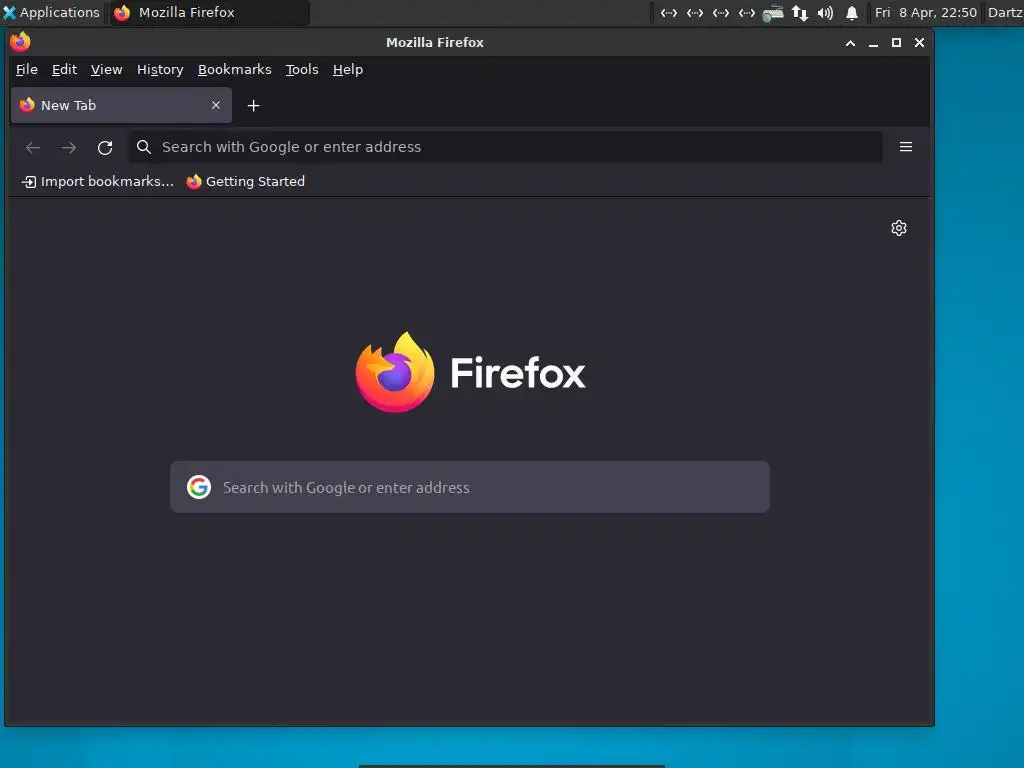Viewport: 1024px width, 768px height.
Task: Open the File menu
Action: click(27, 69)
